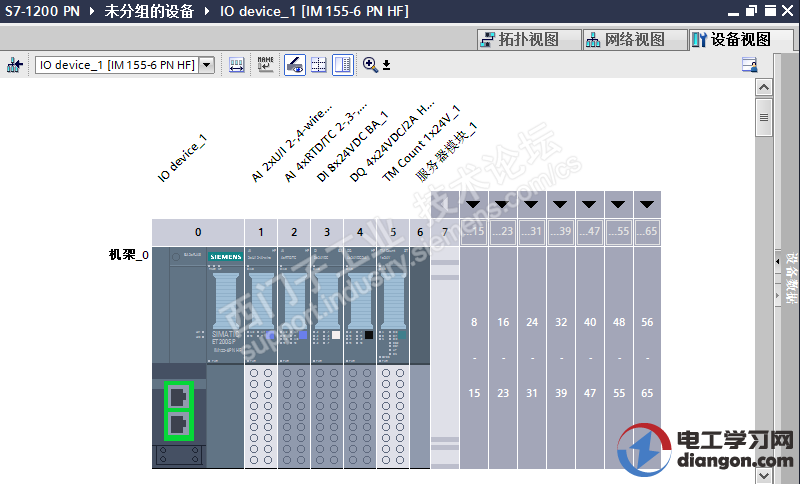Expand slots 8-15 with the arrow
Image resolution: width=800 pixels, height=484 pixels.
pos(473,205)
